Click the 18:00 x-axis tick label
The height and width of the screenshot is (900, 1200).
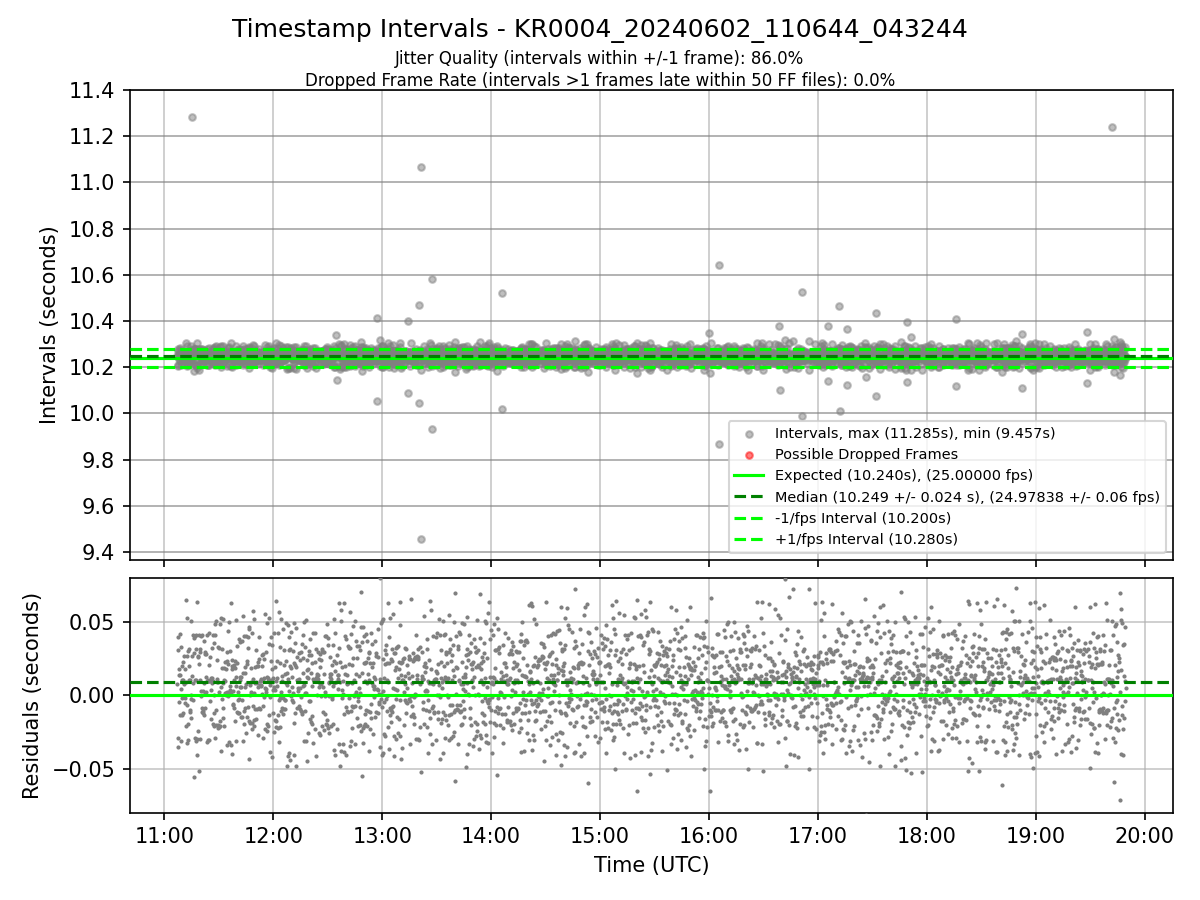(927, 833)
